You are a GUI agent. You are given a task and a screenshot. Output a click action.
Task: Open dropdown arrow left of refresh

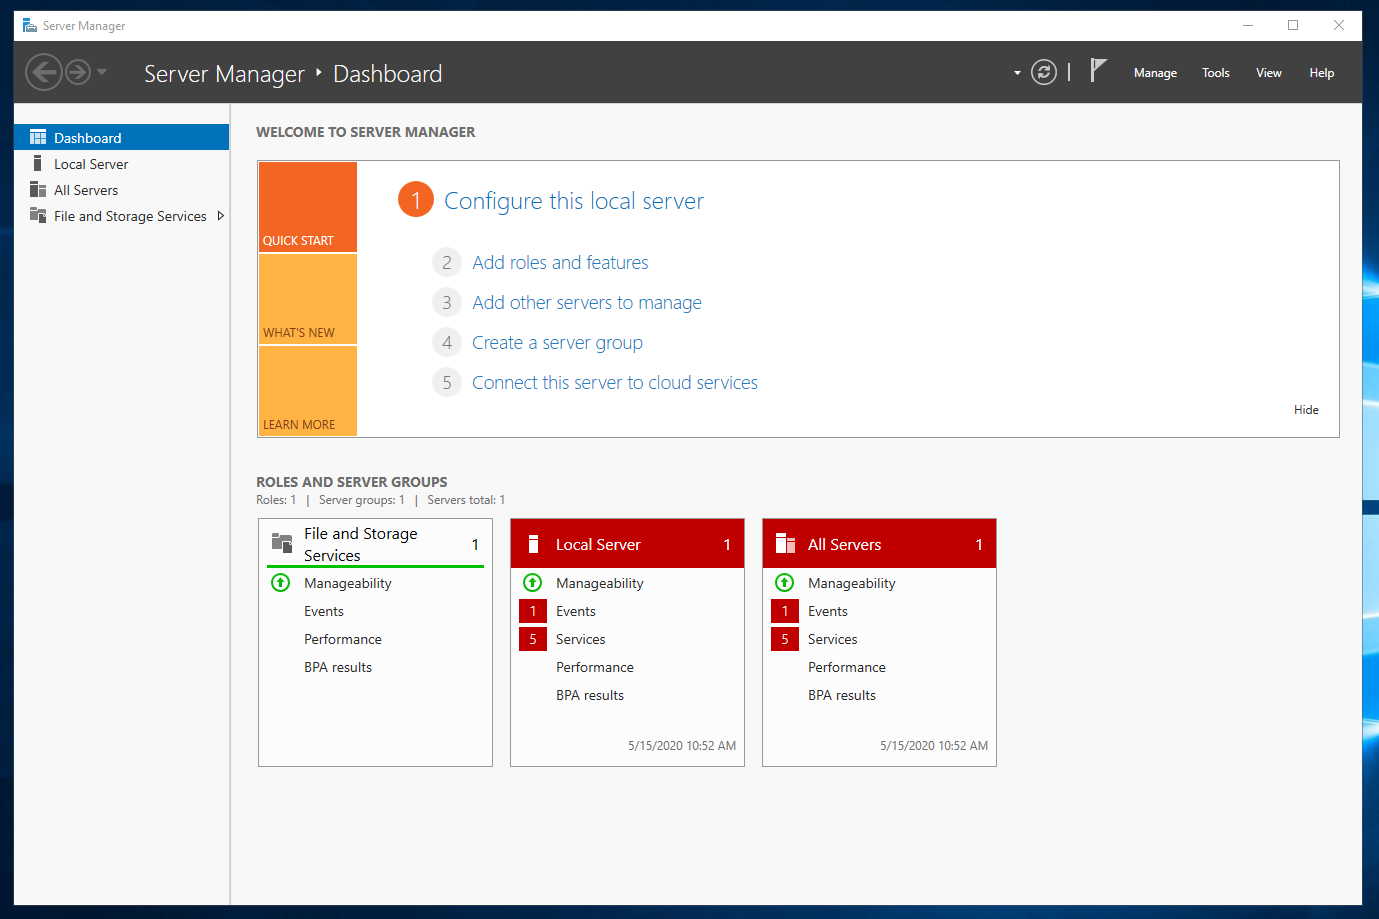(x=1017, y=73)
